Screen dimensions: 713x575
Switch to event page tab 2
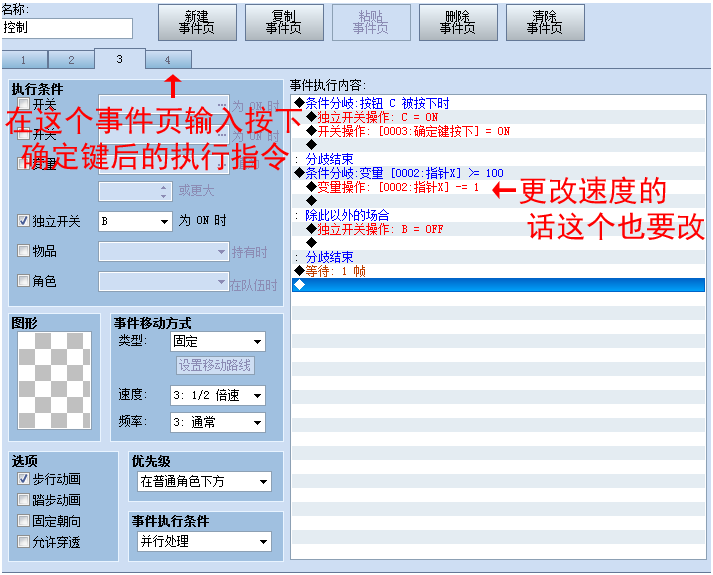coord(71,60)
